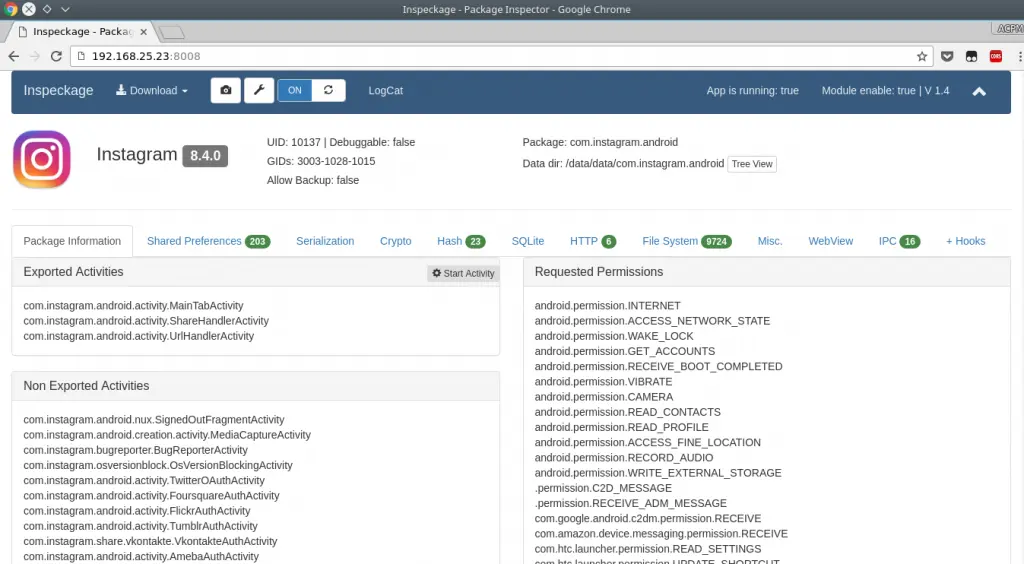Click the Tree View button

(x=752, y=164)
